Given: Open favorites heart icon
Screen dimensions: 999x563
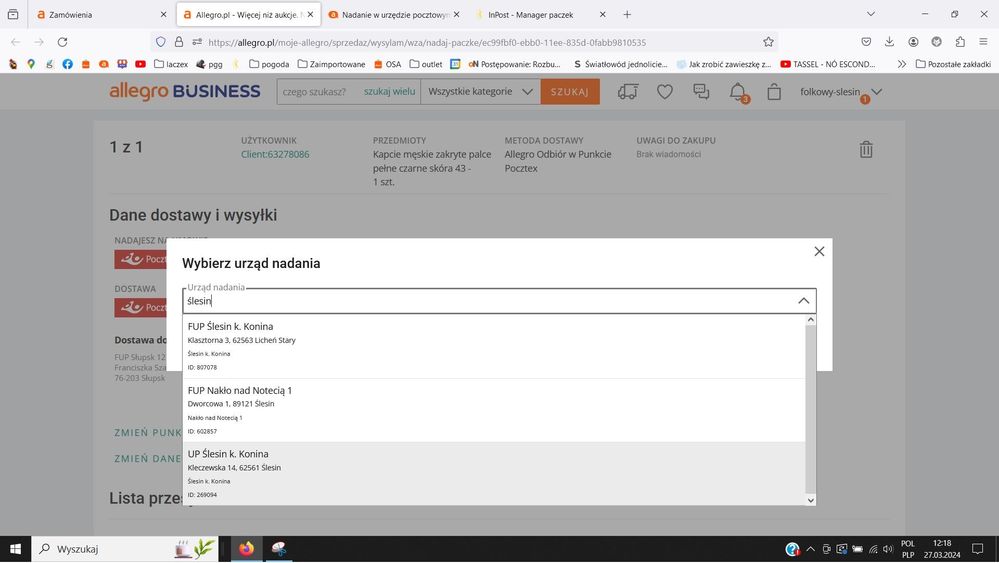Looking at the screenshot, I should click(665, 92).
